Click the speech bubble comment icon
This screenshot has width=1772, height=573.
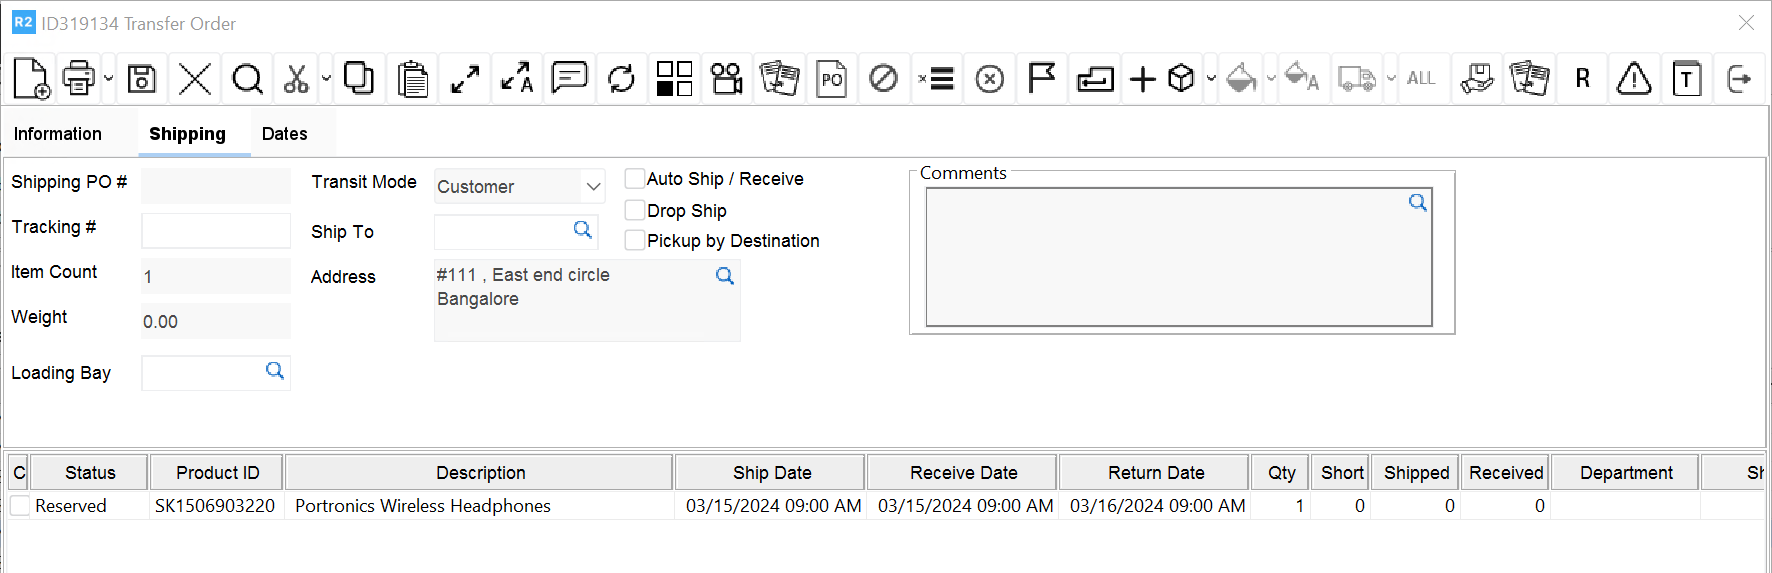pos(569,78)
